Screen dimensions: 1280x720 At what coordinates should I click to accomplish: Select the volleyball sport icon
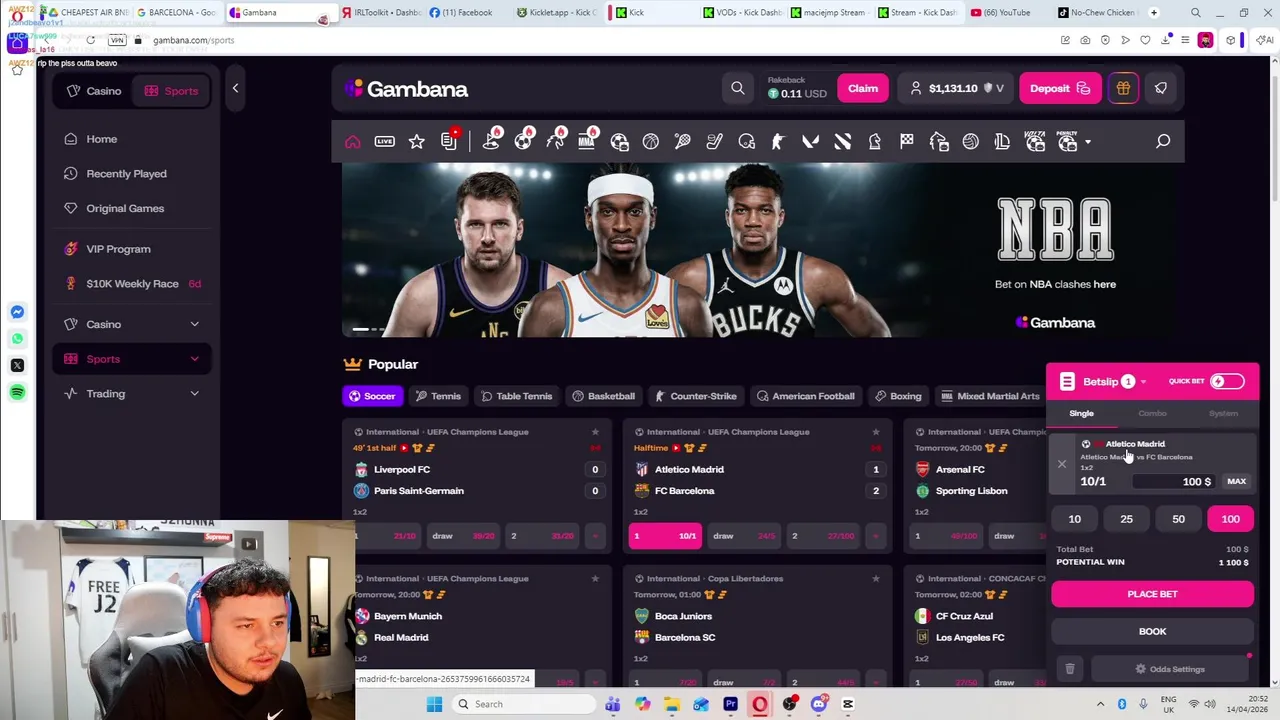point(971,142)
